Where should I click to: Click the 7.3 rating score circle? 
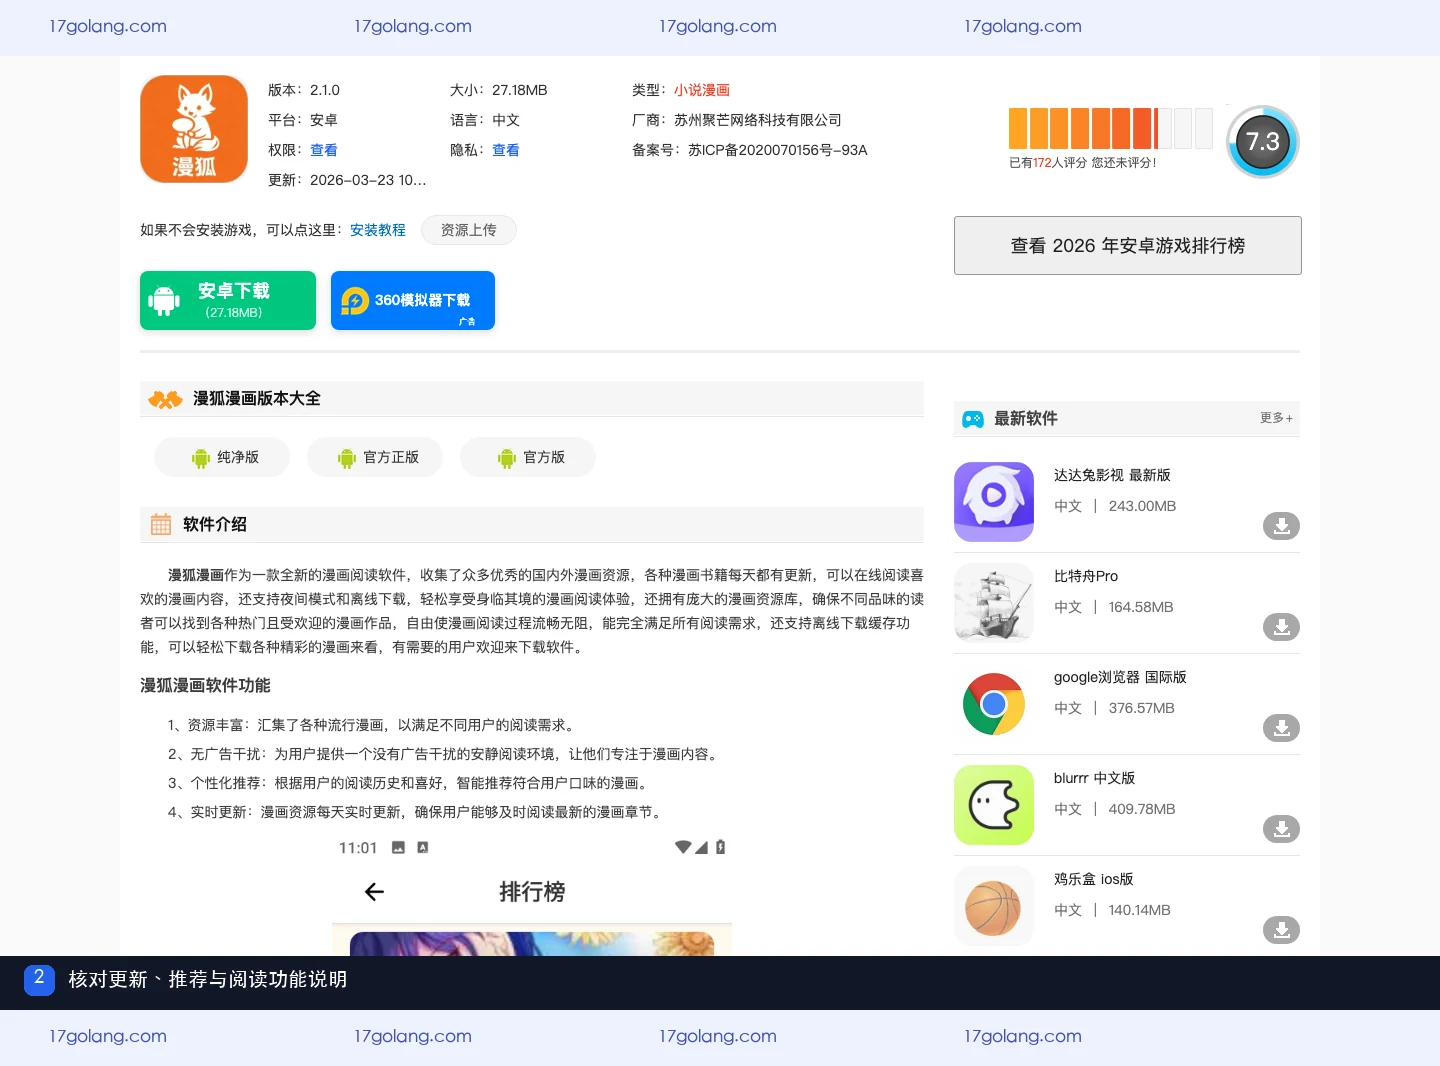click(x=1263, y=142)
